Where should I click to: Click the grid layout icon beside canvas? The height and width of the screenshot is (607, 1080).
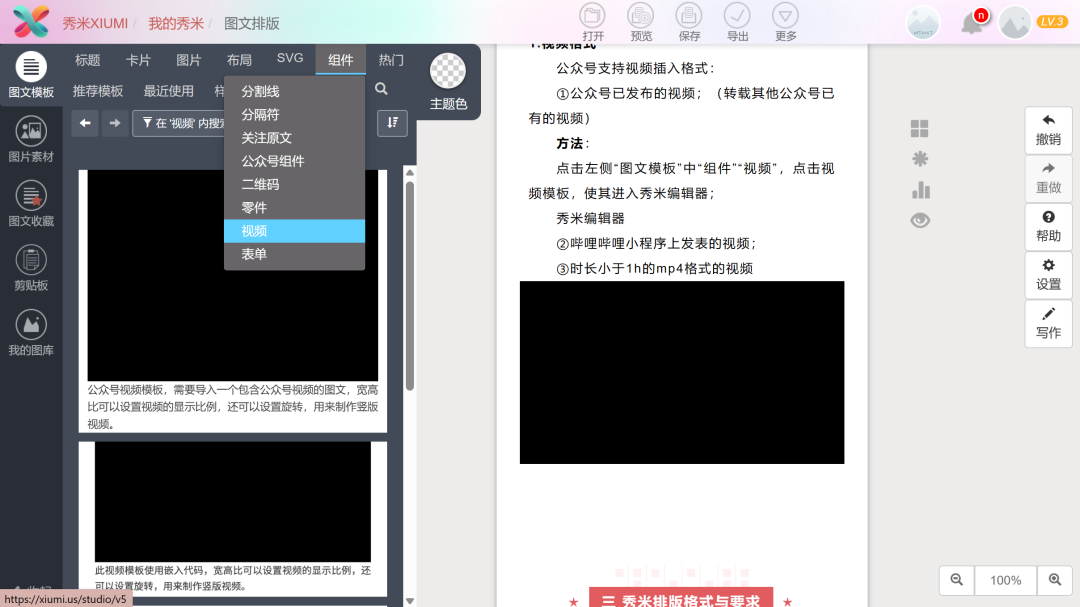920,129
